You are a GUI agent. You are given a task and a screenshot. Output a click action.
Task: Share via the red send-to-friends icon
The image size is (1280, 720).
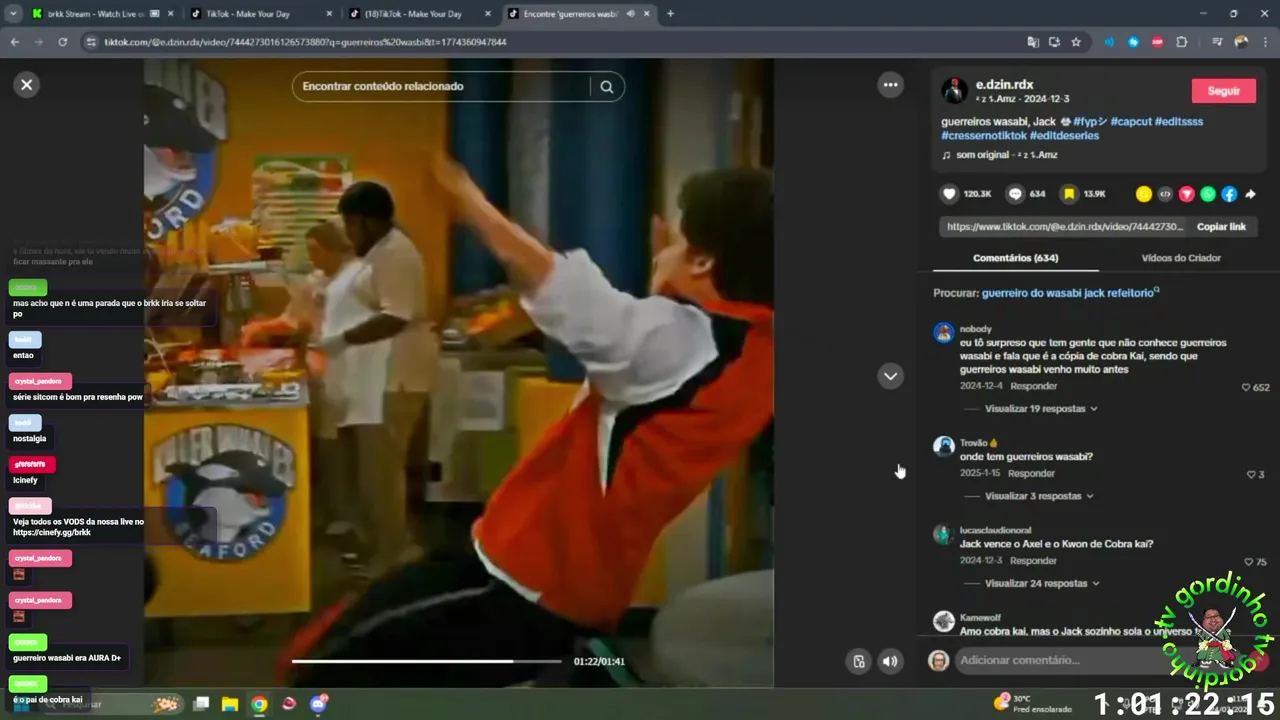(x=1187, y=194)
